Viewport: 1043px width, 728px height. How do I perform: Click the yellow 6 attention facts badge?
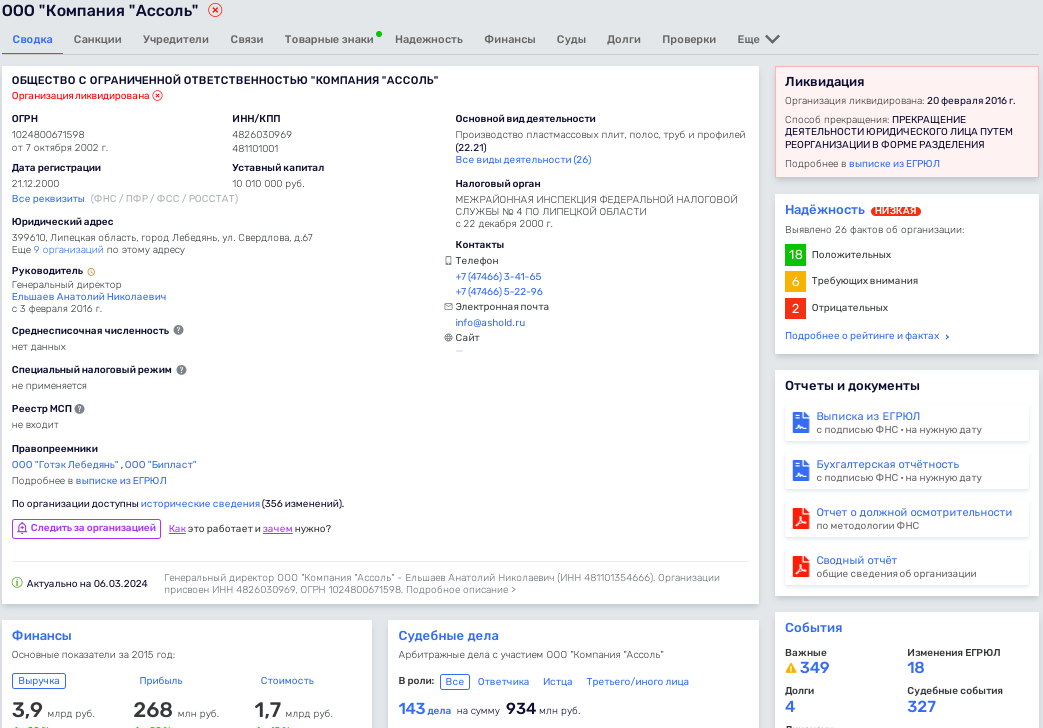pos(796,281)
